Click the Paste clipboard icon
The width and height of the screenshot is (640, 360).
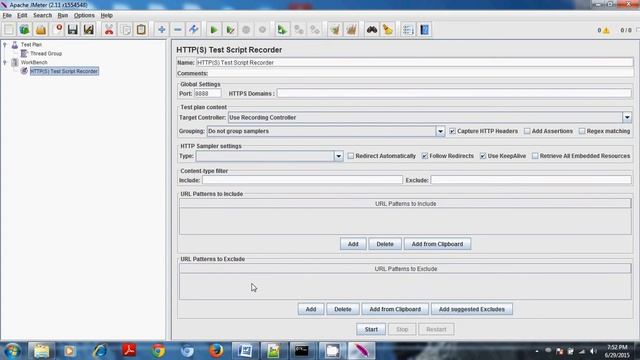coord(141,29)
